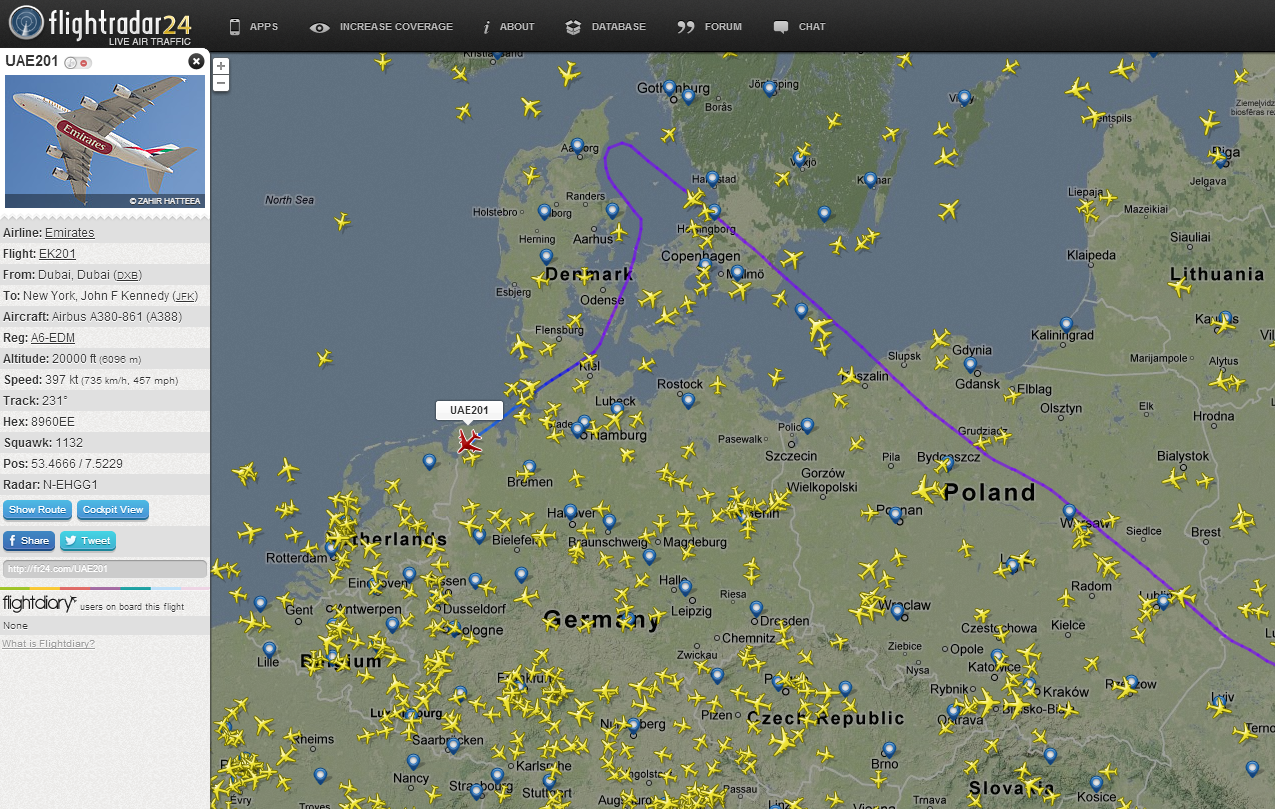Open the Apps menu

(x=253, y=27)
